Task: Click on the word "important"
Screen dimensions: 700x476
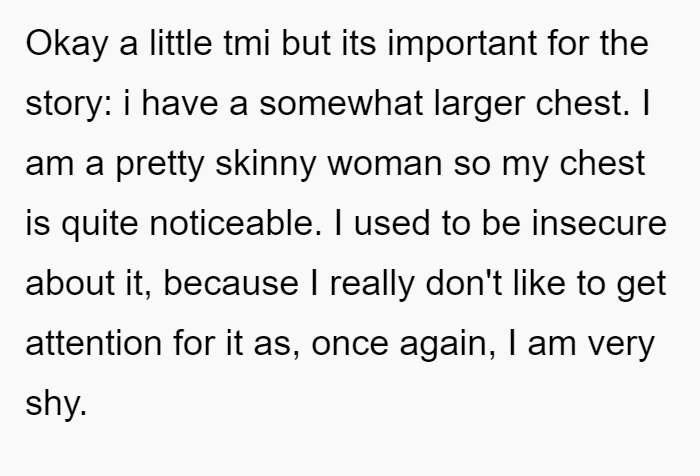Action: [462, 46]
